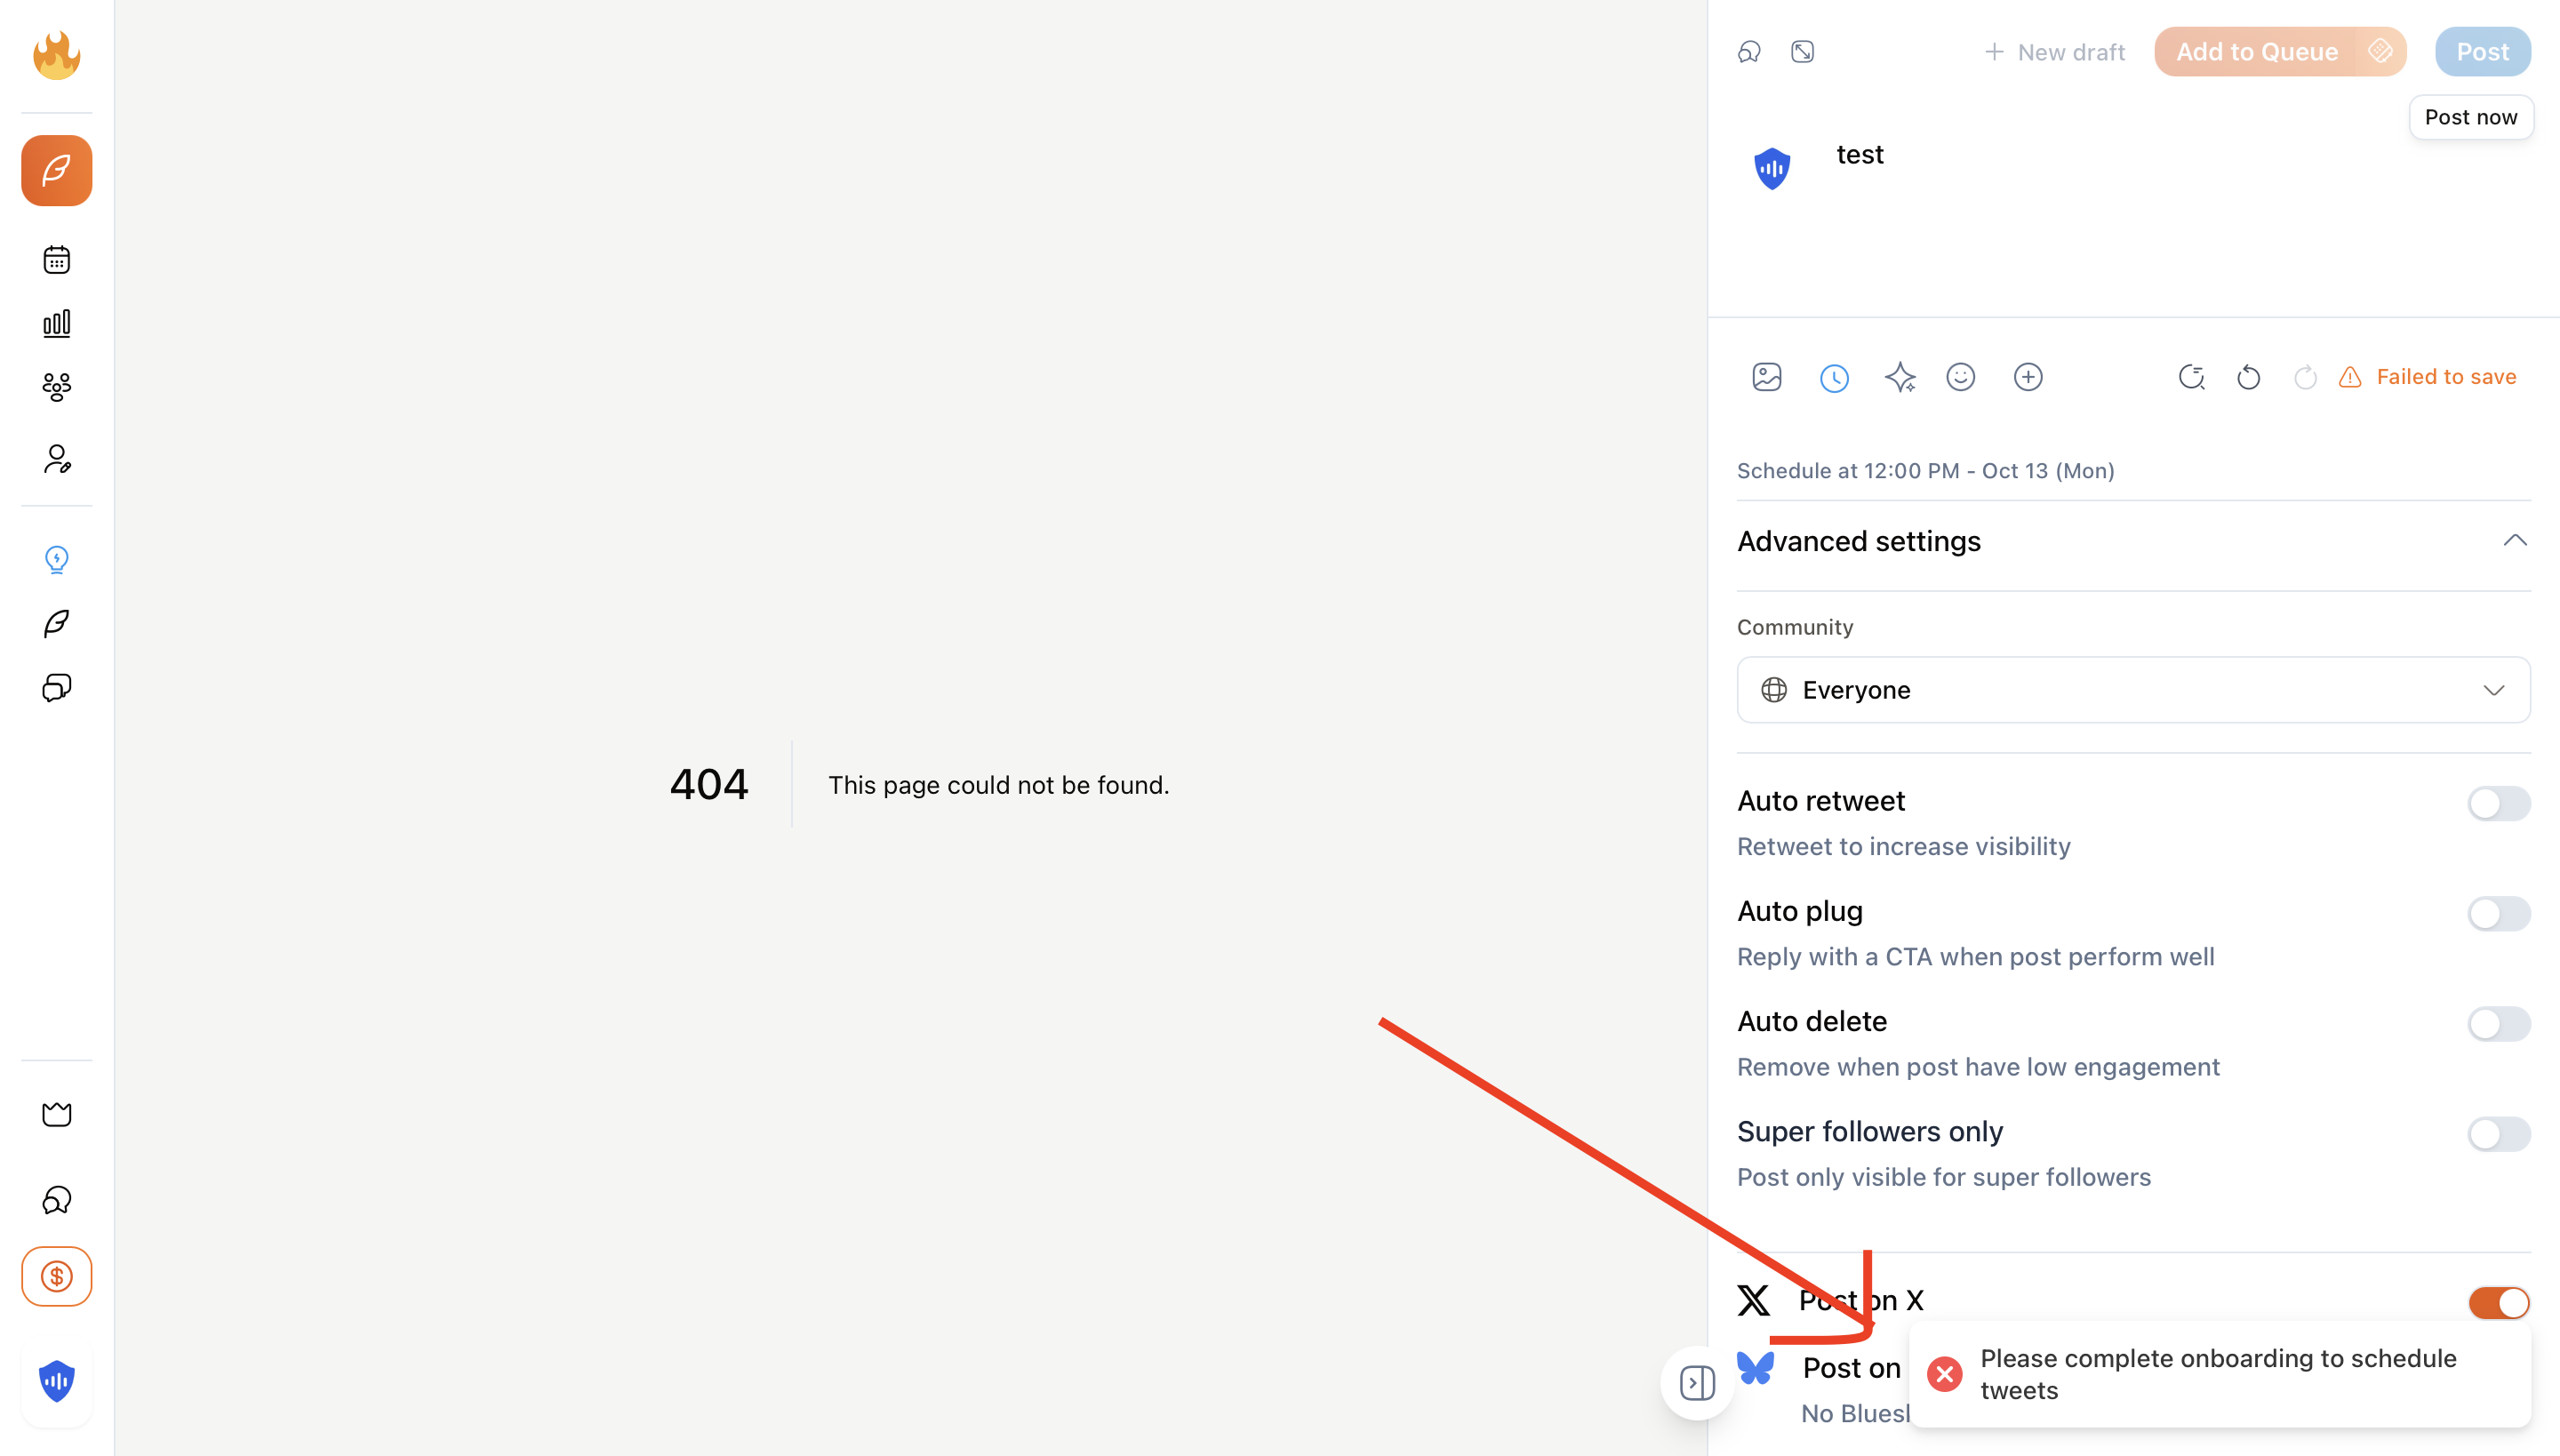Collapse the Advanced settings section
Viewport: 2560px width, 1456px height.
click(2514, 541)
